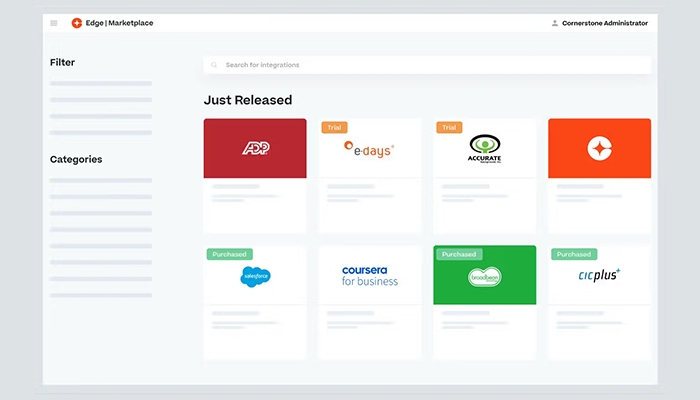Open the green Broadbean integration tile
This screenshot has height=400, width=700.
tap(484, 277)
